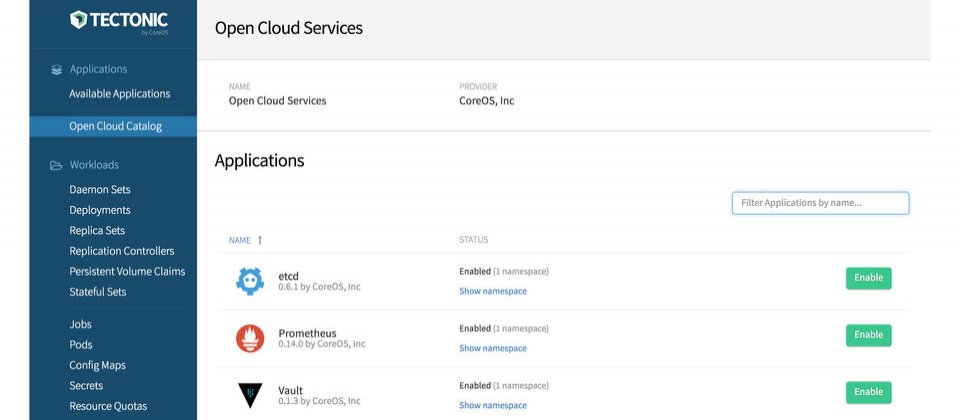This screenshot has height=420, width=960.
Task: Enable the etcd application
Action: pyautogui.click(x=868, y=278)
